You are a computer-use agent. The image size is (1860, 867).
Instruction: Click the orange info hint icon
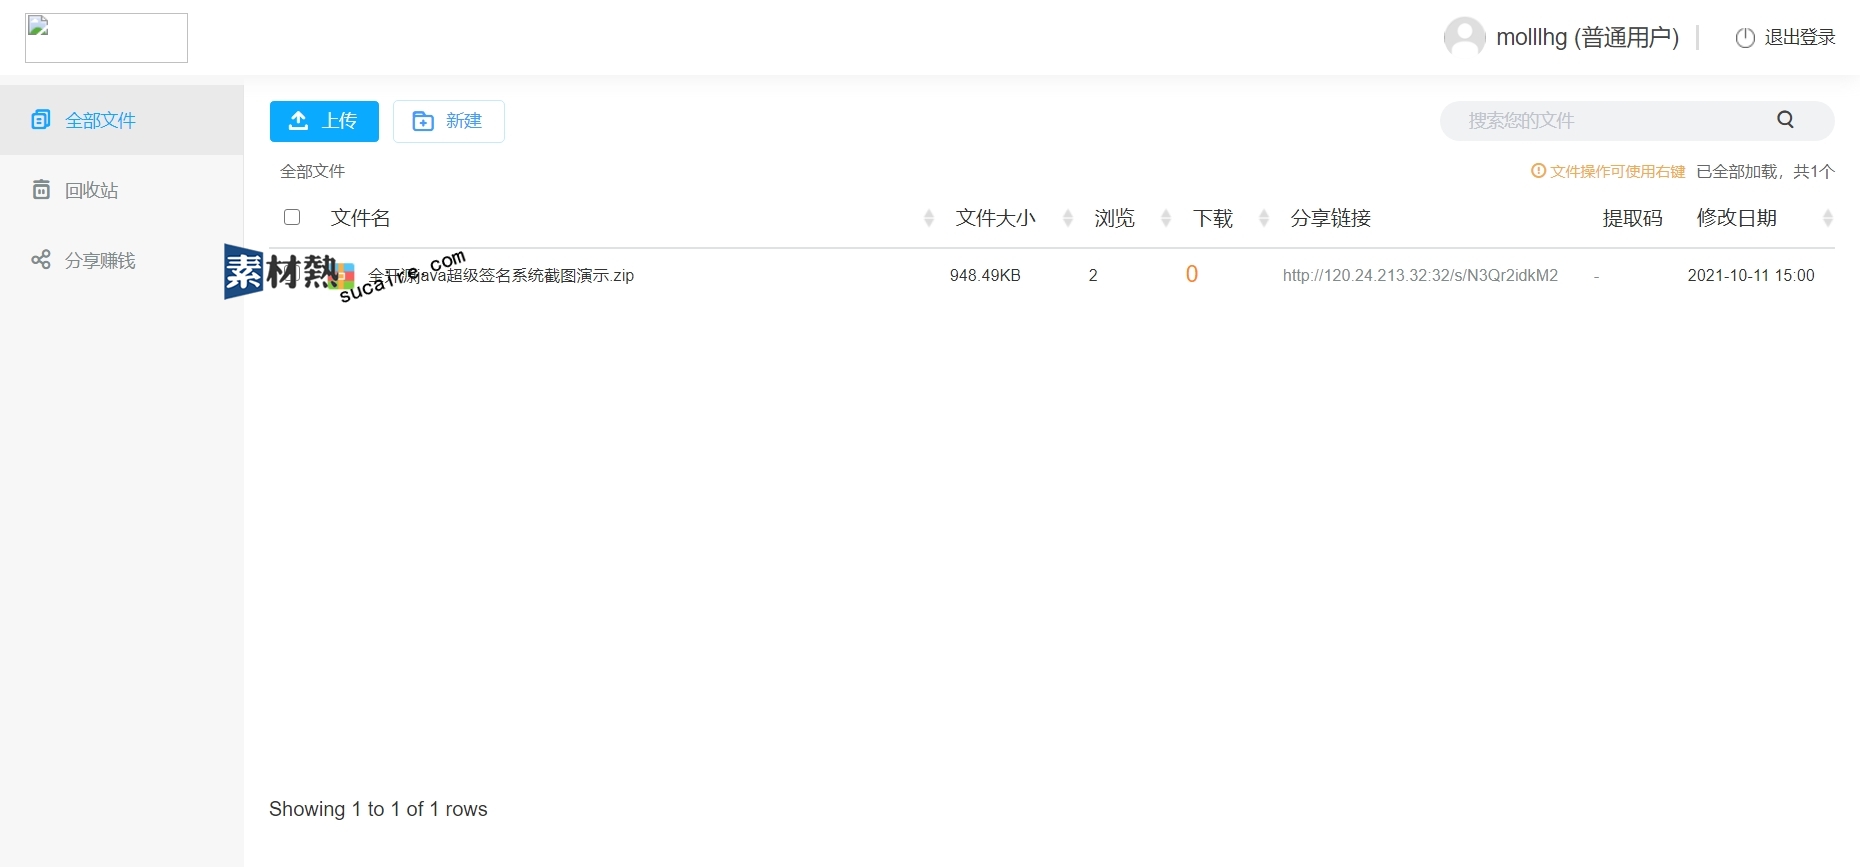(x=1538, y=171)
